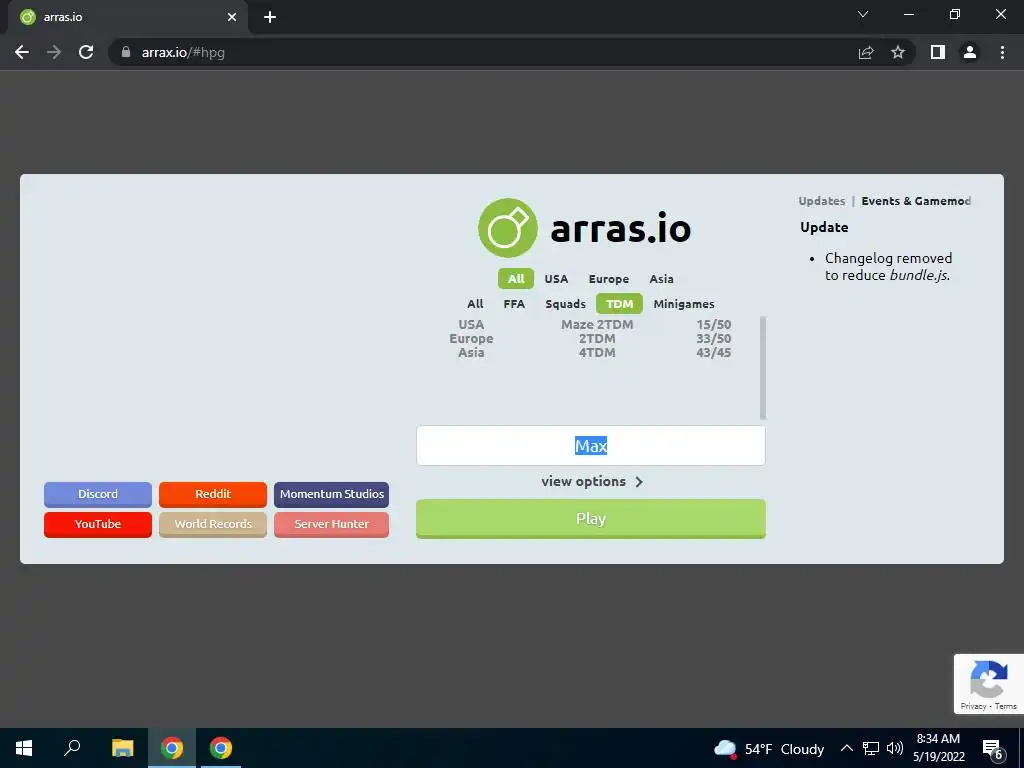Screen dimensions: 1024x768
Task: Open the weather widget showing 54°F Cloudy
Action: 769,748
